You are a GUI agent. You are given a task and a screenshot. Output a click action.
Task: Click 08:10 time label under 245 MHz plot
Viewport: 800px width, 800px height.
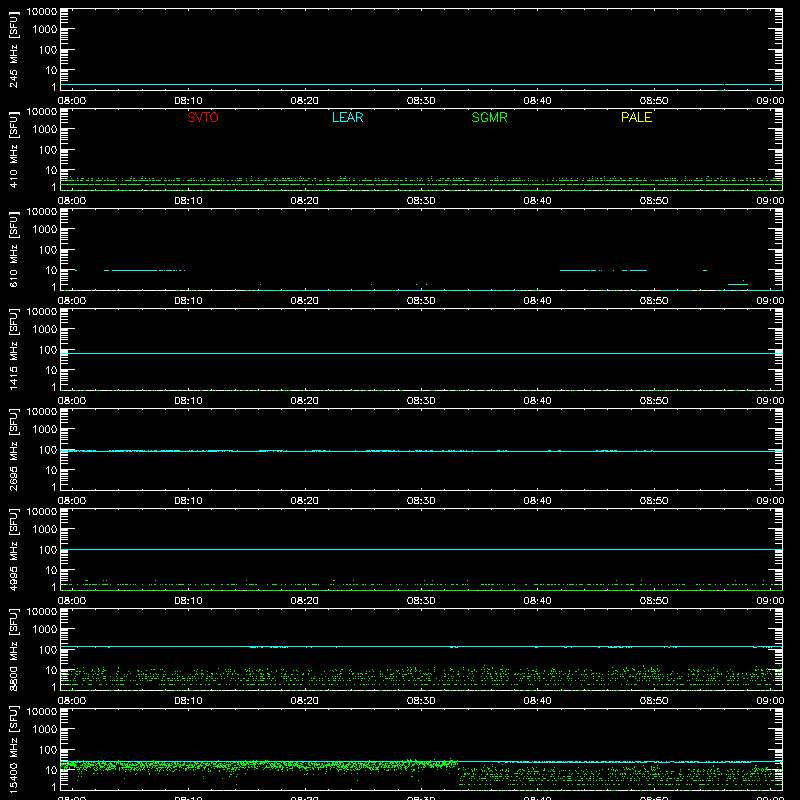point(188,101)
